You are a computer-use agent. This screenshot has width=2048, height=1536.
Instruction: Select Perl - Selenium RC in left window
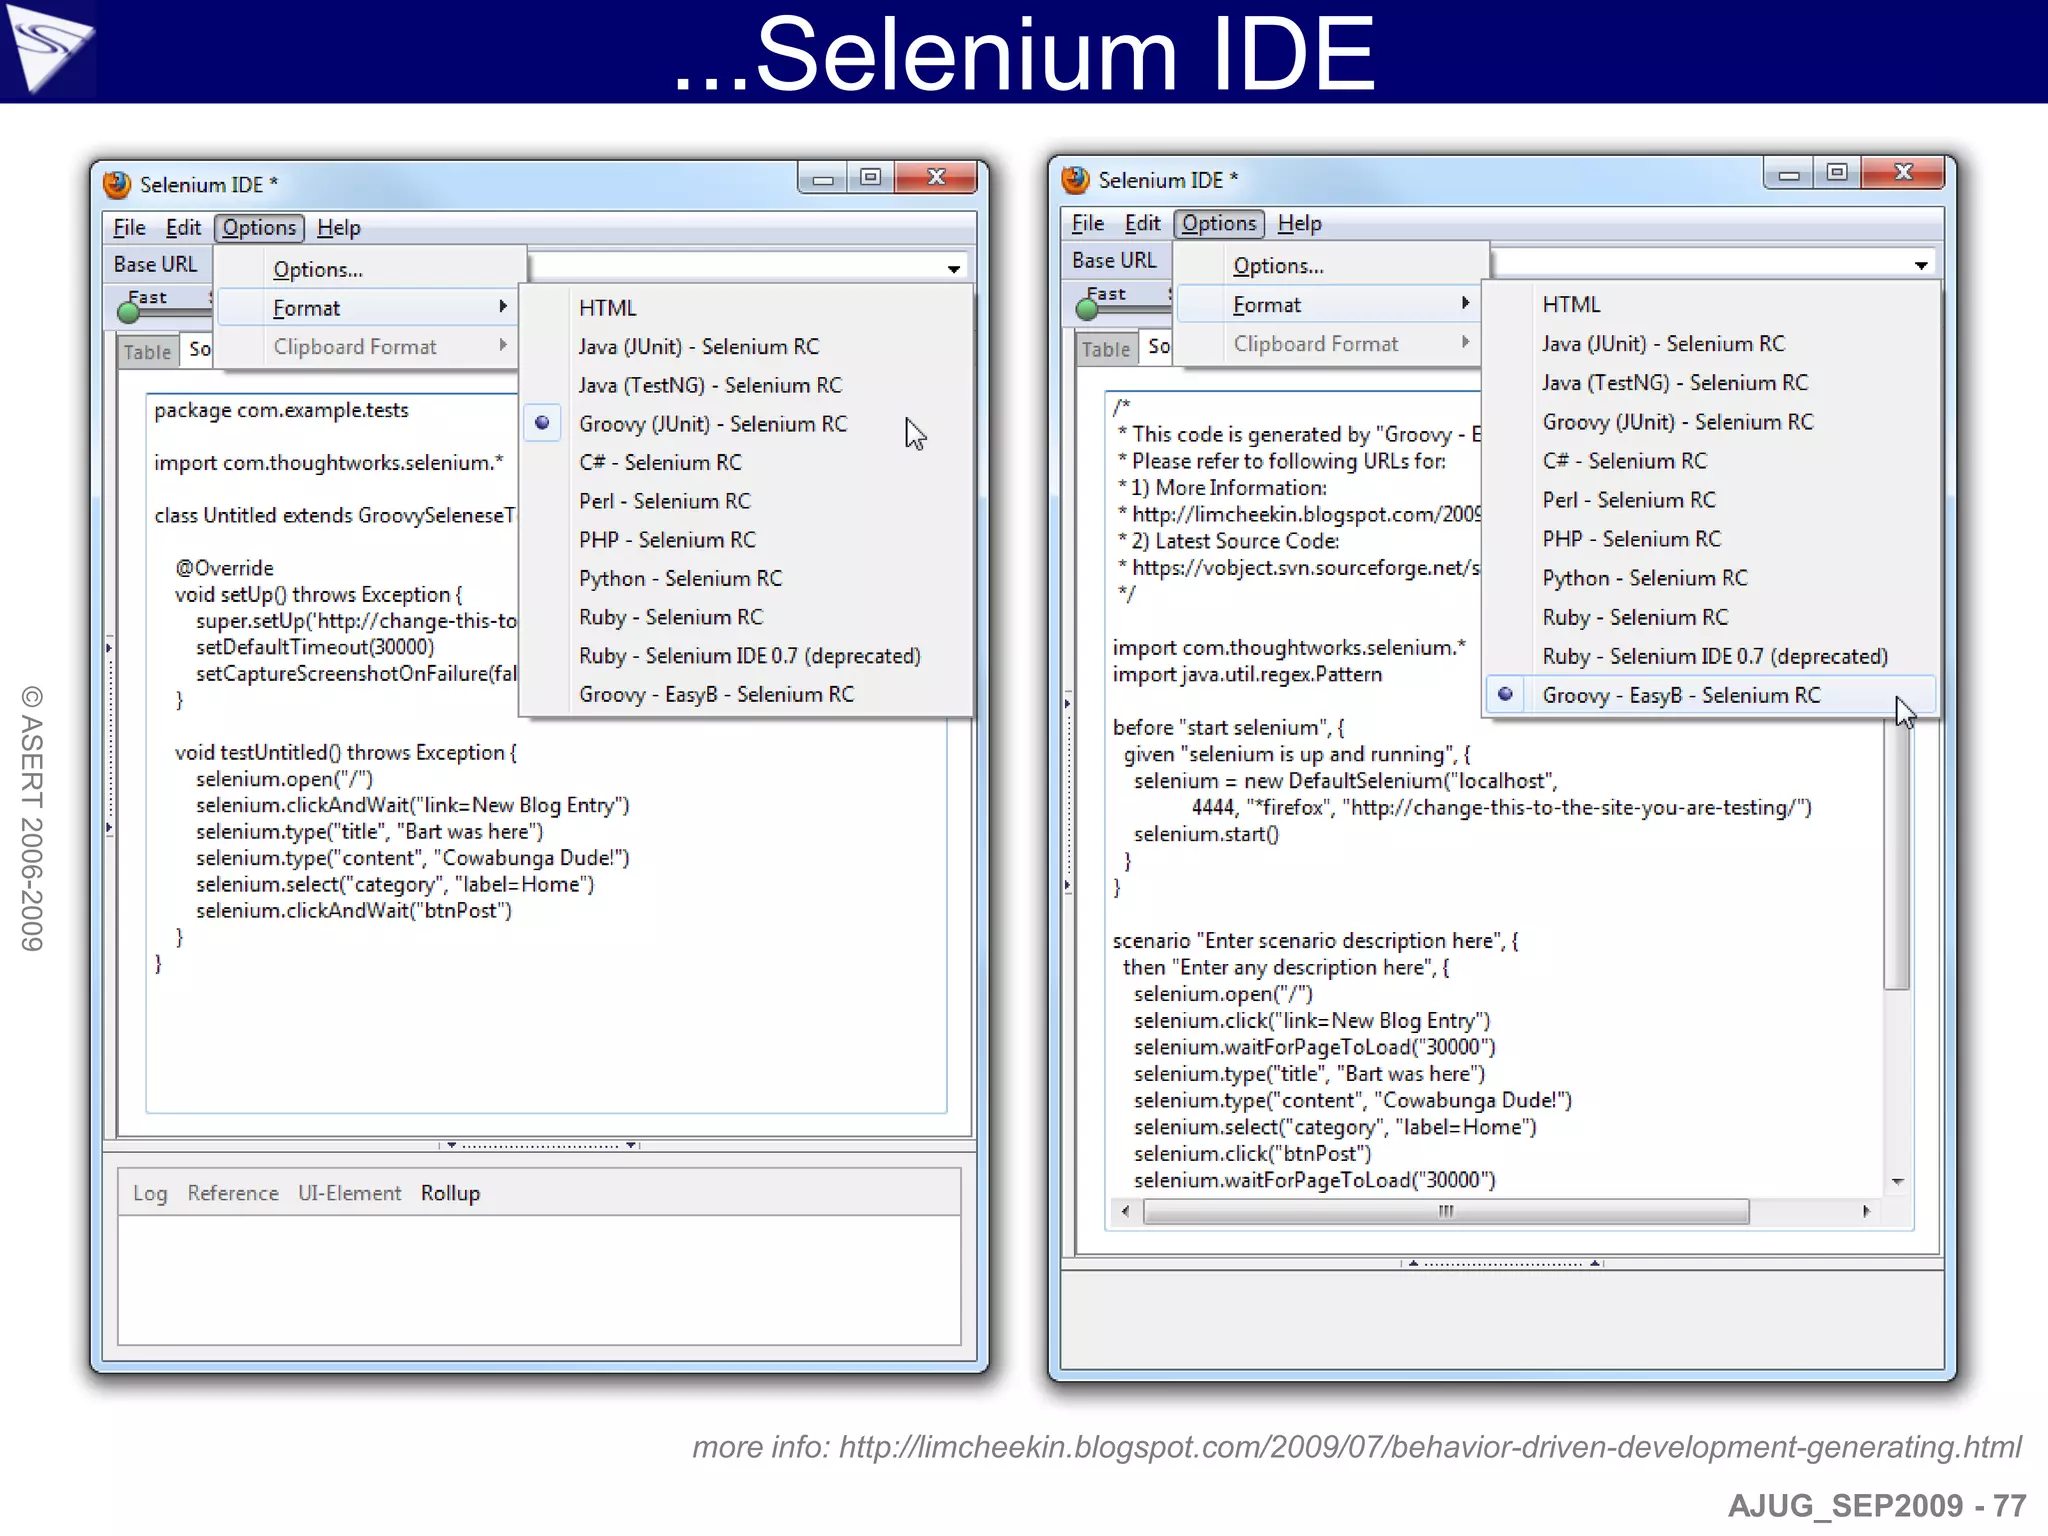746,502
